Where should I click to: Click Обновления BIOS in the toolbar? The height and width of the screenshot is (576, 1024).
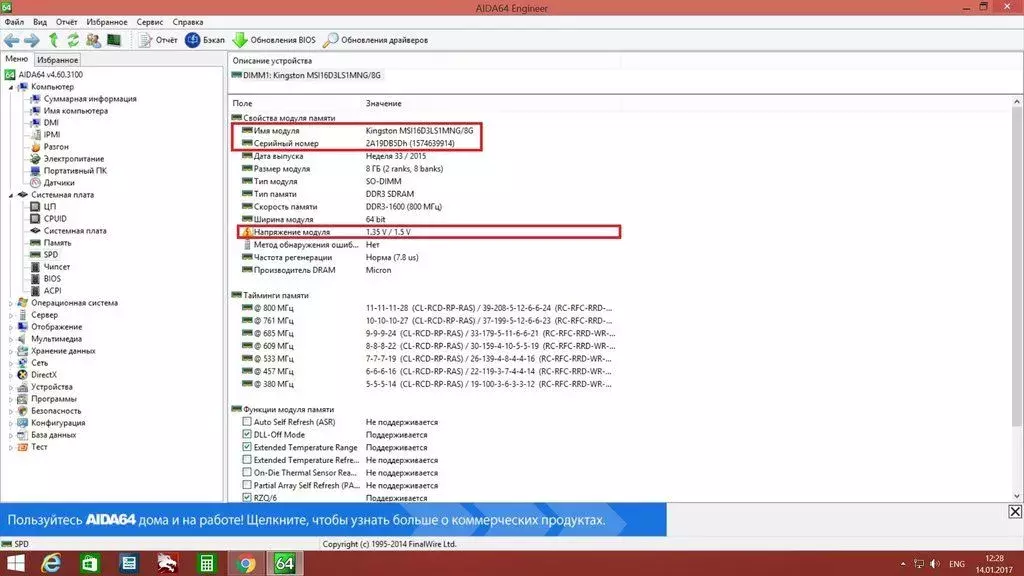coord(274,40)
